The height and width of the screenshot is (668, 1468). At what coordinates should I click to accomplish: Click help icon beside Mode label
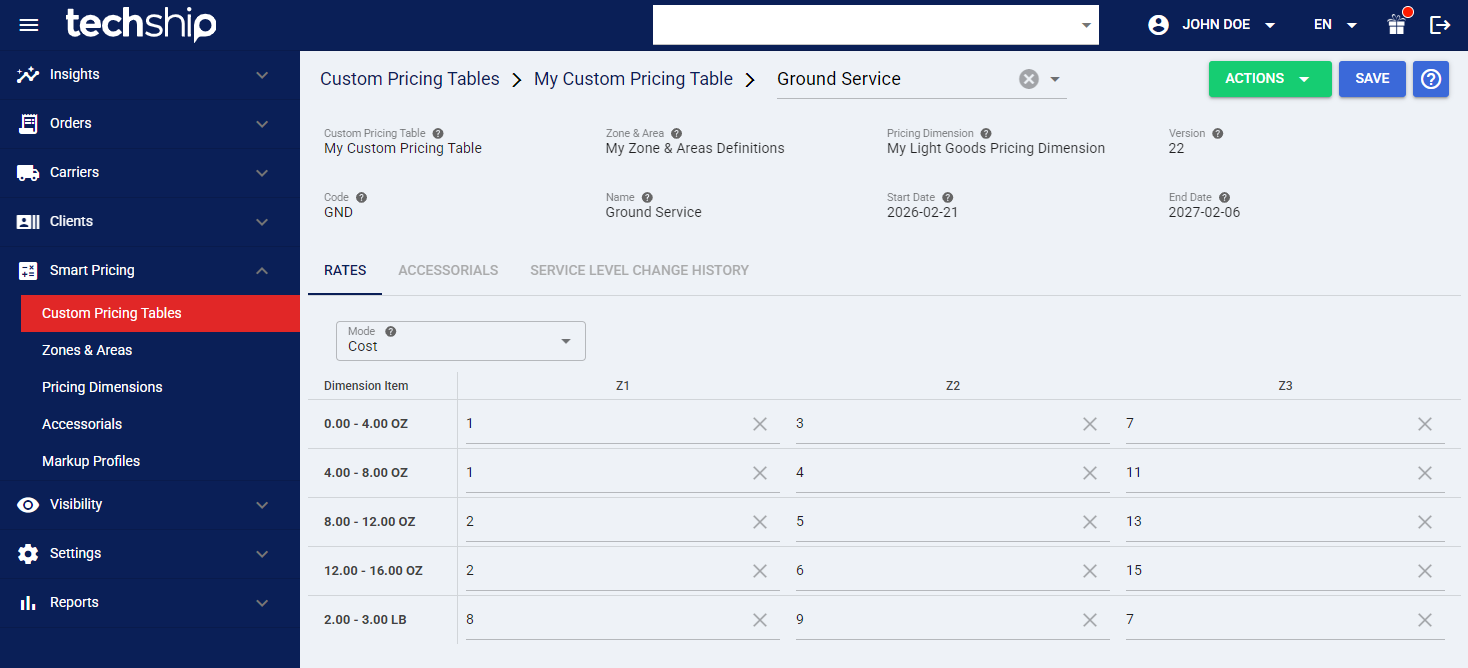point(391,331)
